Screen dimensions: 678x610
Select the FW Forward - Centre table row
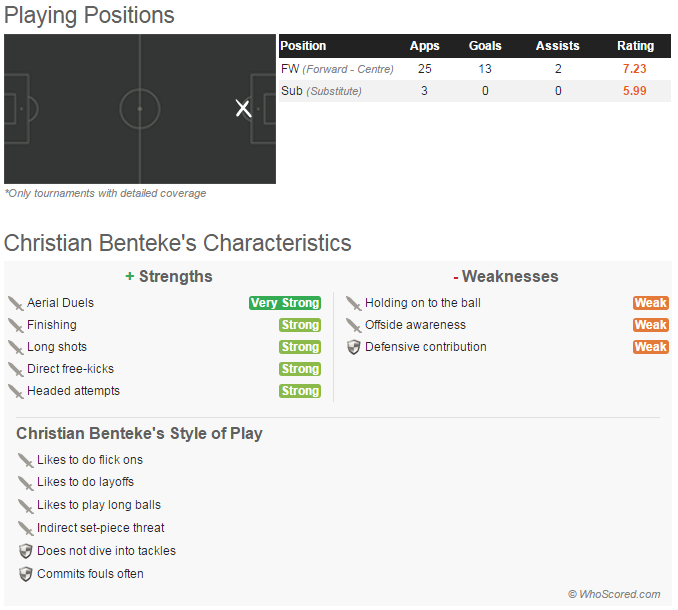tap(474, 69)
